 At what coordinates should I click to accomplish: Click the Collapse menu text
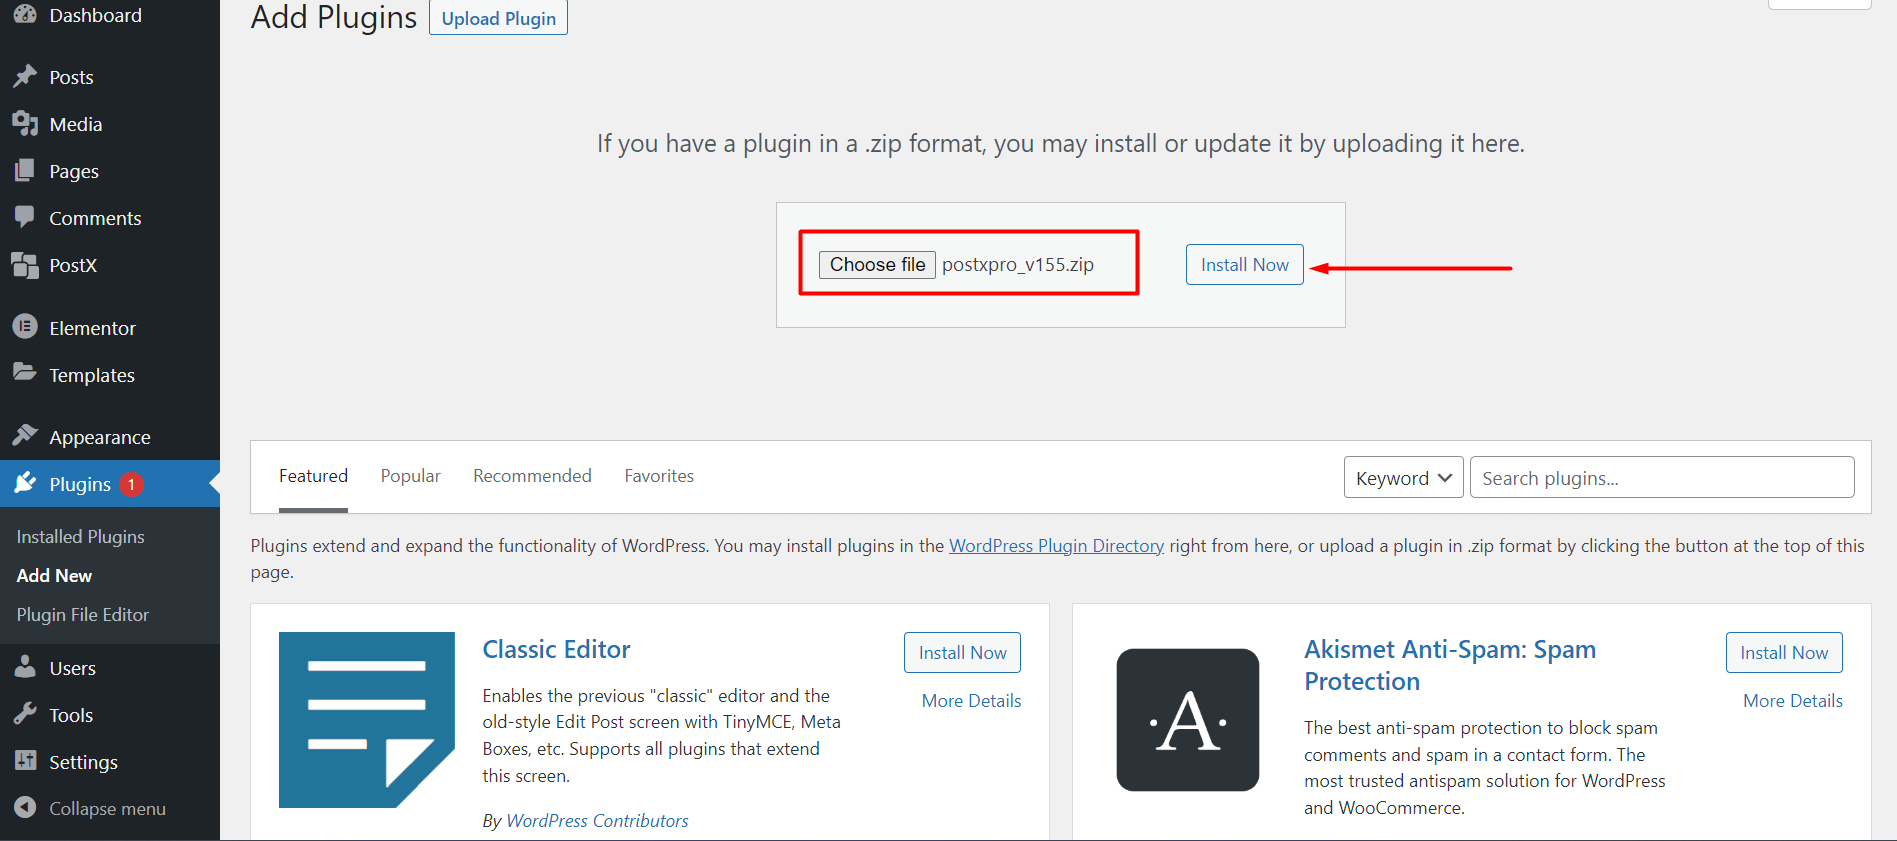[x=107, y=808]
